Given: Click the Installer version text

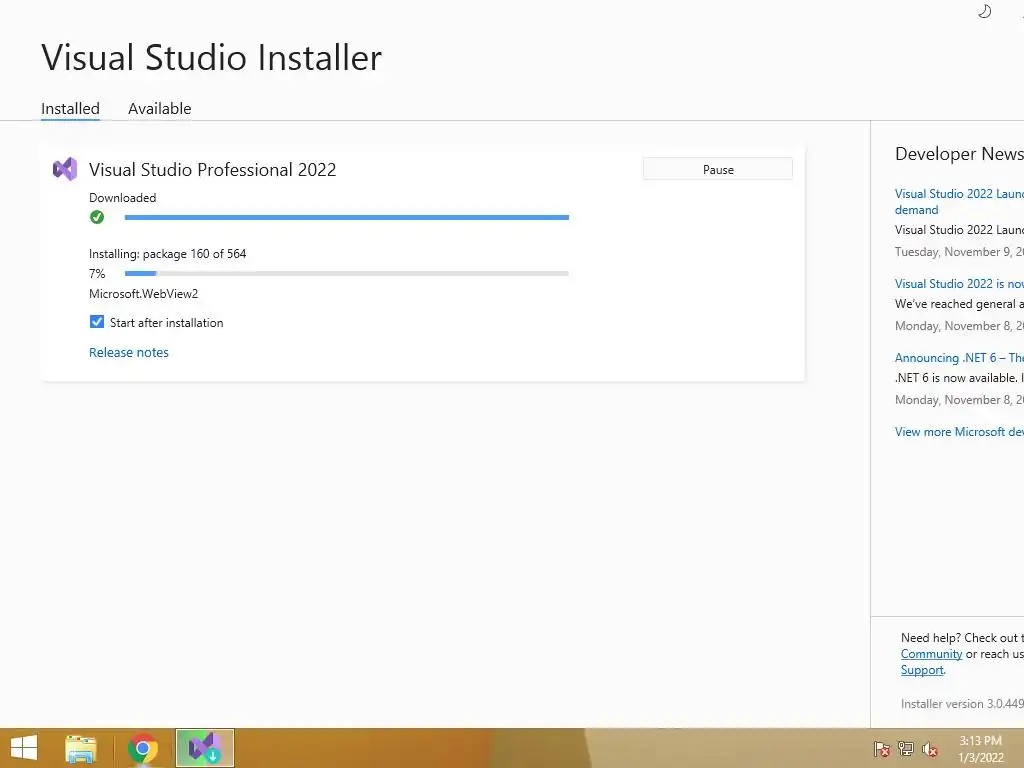Looking at the screenshot, I should [x=962, y=703].
